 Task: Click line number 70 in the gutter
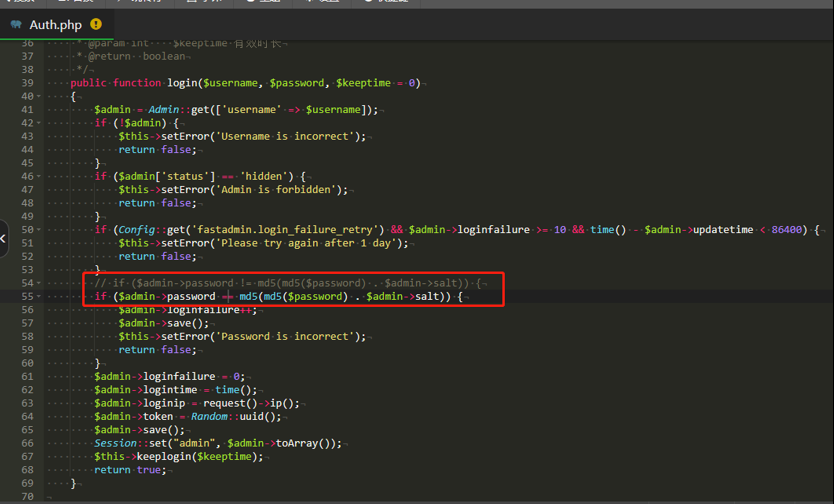(x=27, y=497)
